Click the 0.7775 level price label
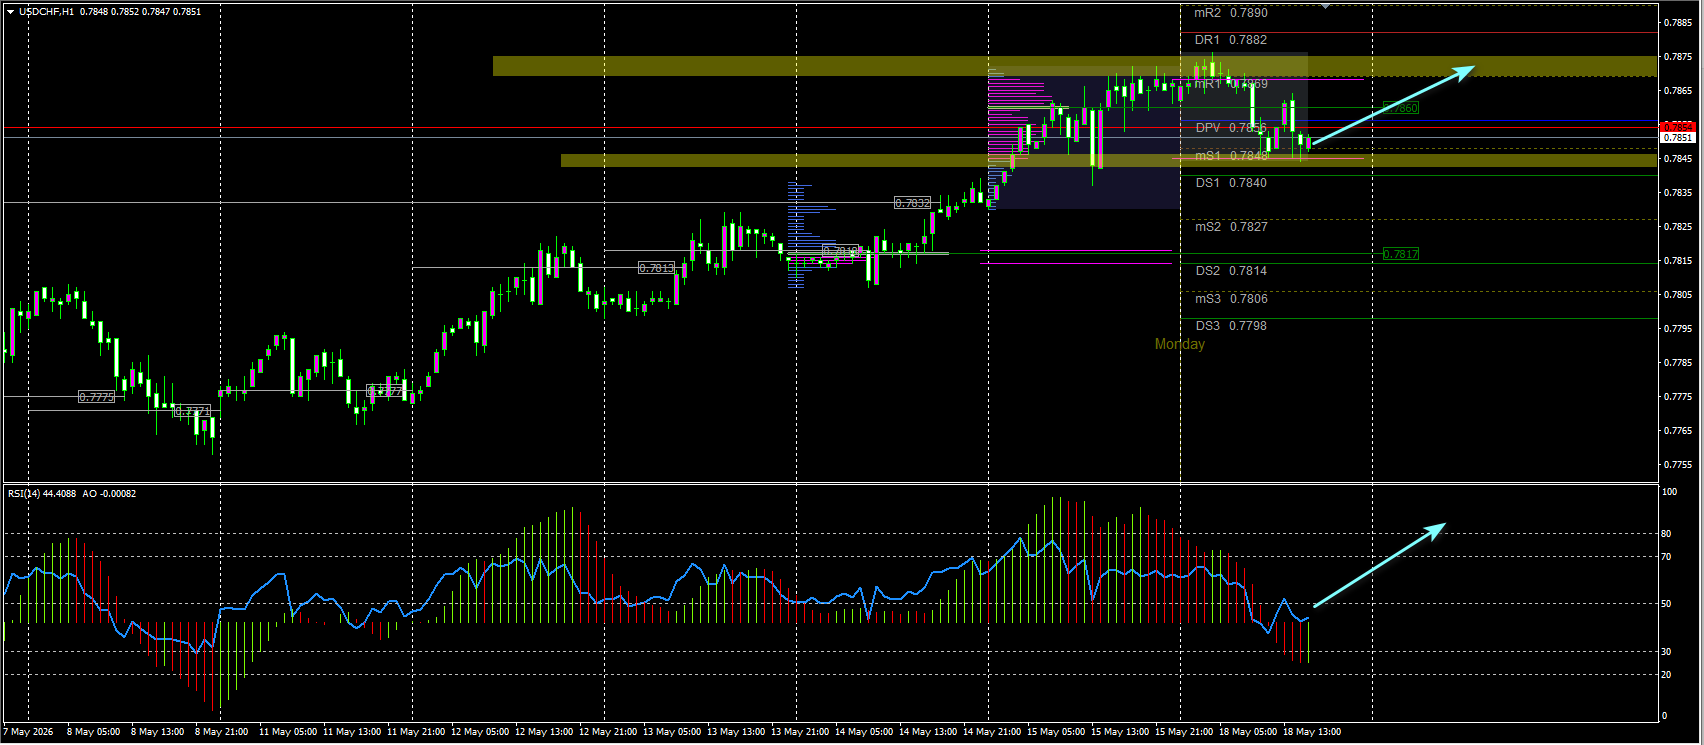The height and width of the screenshot is (745, 1704). click(x=97, y=397)
